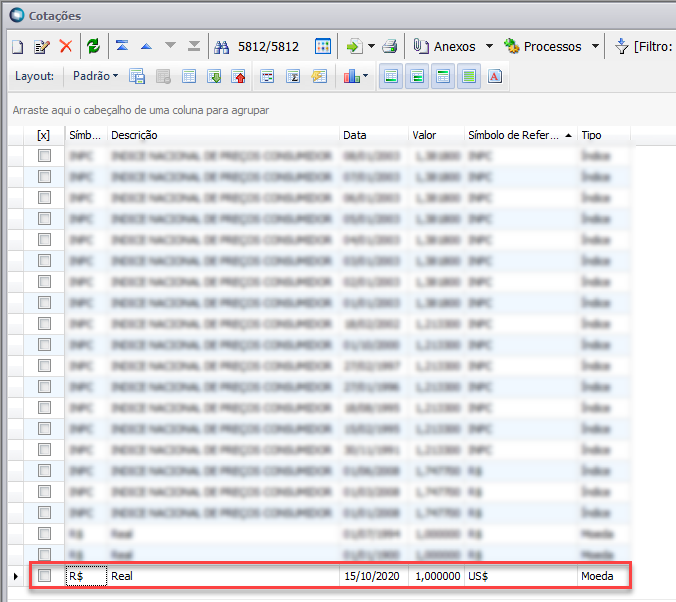Open search with the binoculars icon

tap(222, 47)
